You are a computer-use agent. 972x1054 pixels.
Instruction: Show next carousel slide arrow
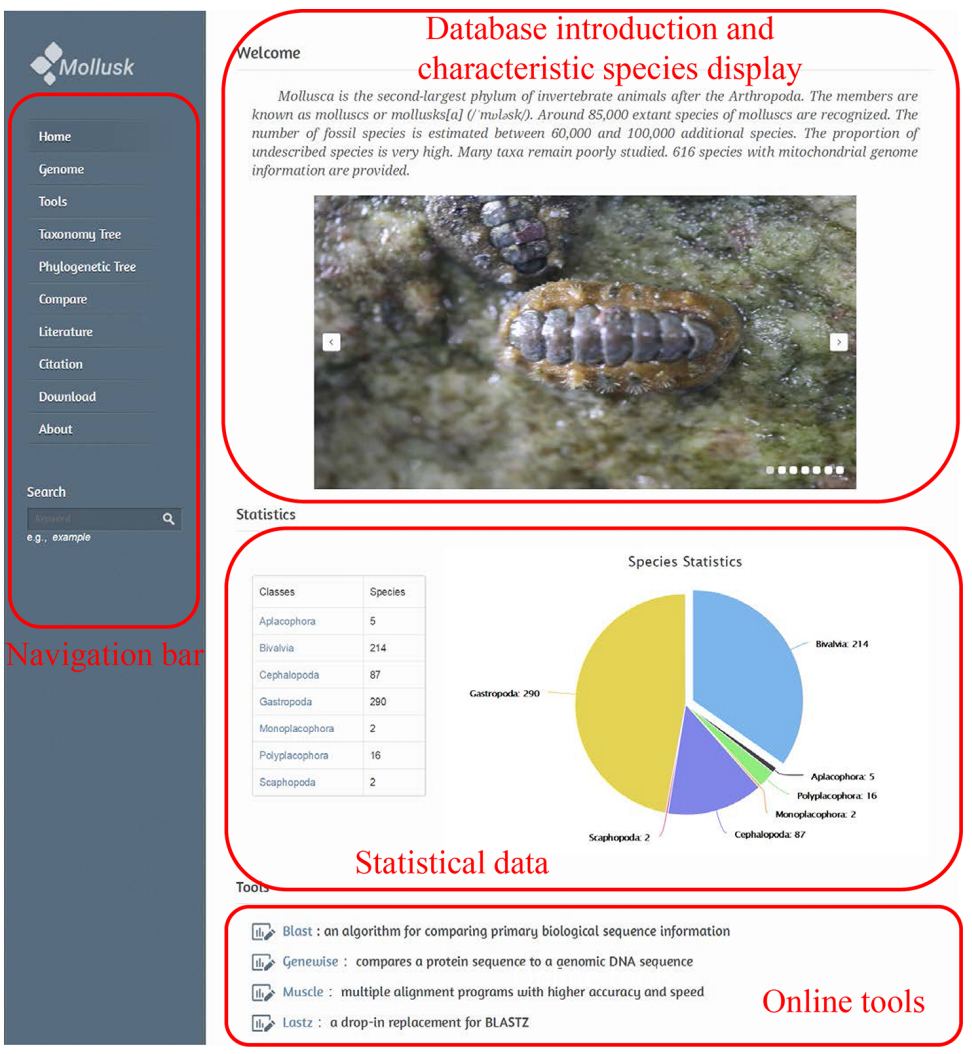point(838,342)
